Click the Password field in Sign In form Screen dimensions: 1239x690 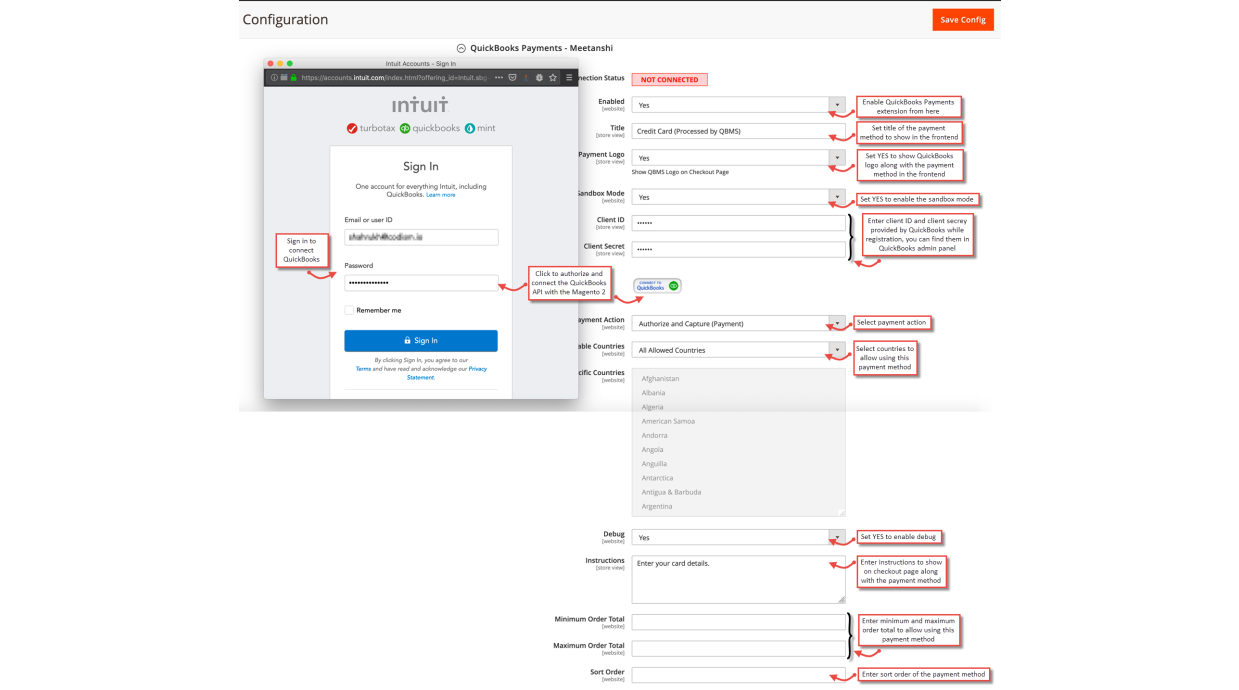[421, 283]
